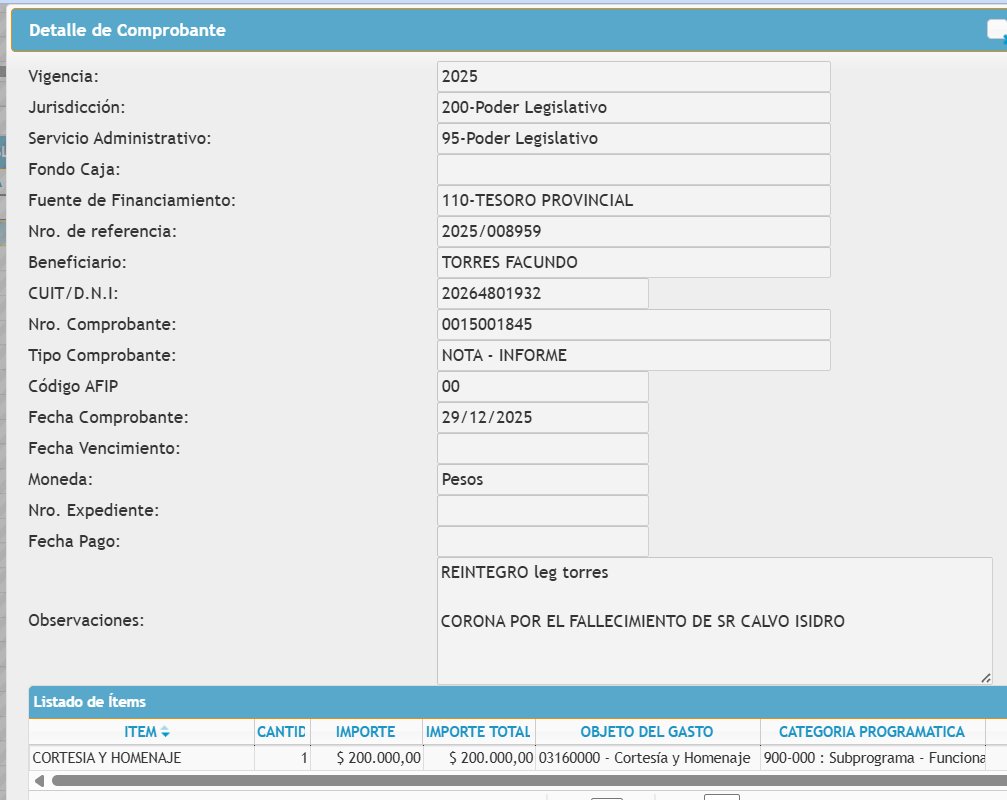Click the empty Nro. Expediente field
Screen dimensions: 1007x800
[543, 510]
